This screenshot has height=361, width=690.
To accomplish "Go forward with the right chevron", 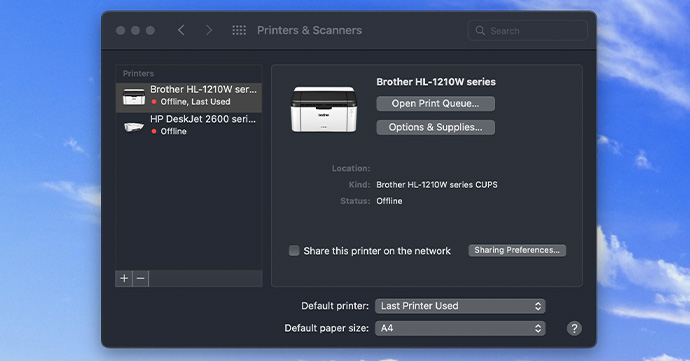I will [209, 30].
